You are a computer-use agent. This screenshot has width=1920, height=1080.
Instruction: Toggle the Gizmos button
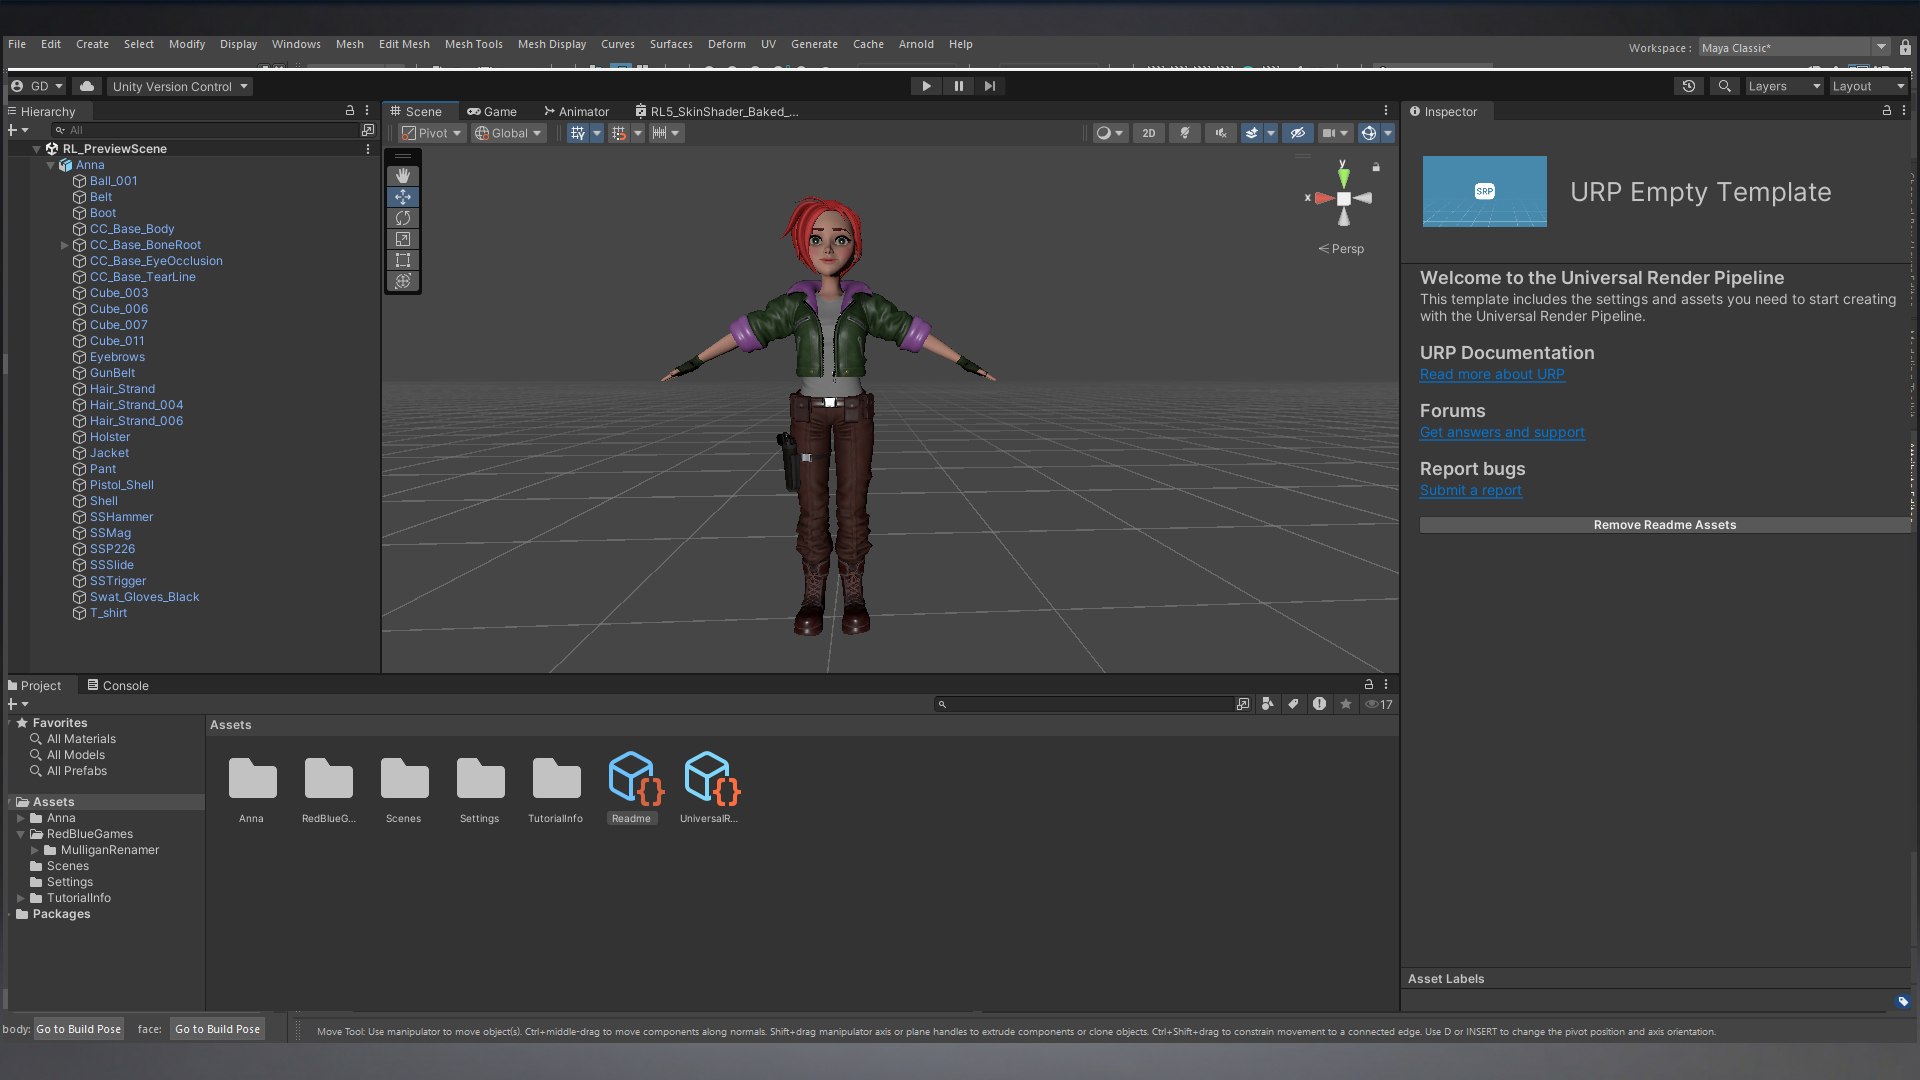point(1369,133)
